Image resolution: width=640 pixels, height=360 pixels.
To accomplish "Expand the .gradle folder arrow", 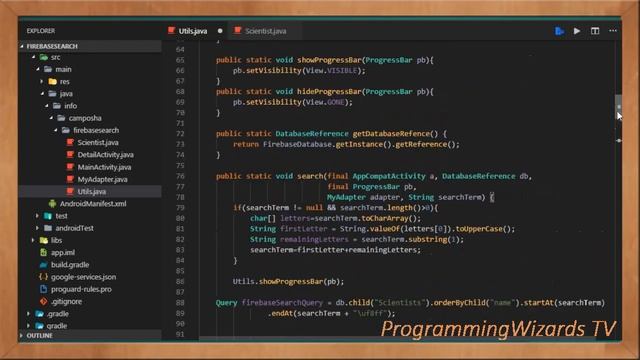I will (x=29, y=314).
